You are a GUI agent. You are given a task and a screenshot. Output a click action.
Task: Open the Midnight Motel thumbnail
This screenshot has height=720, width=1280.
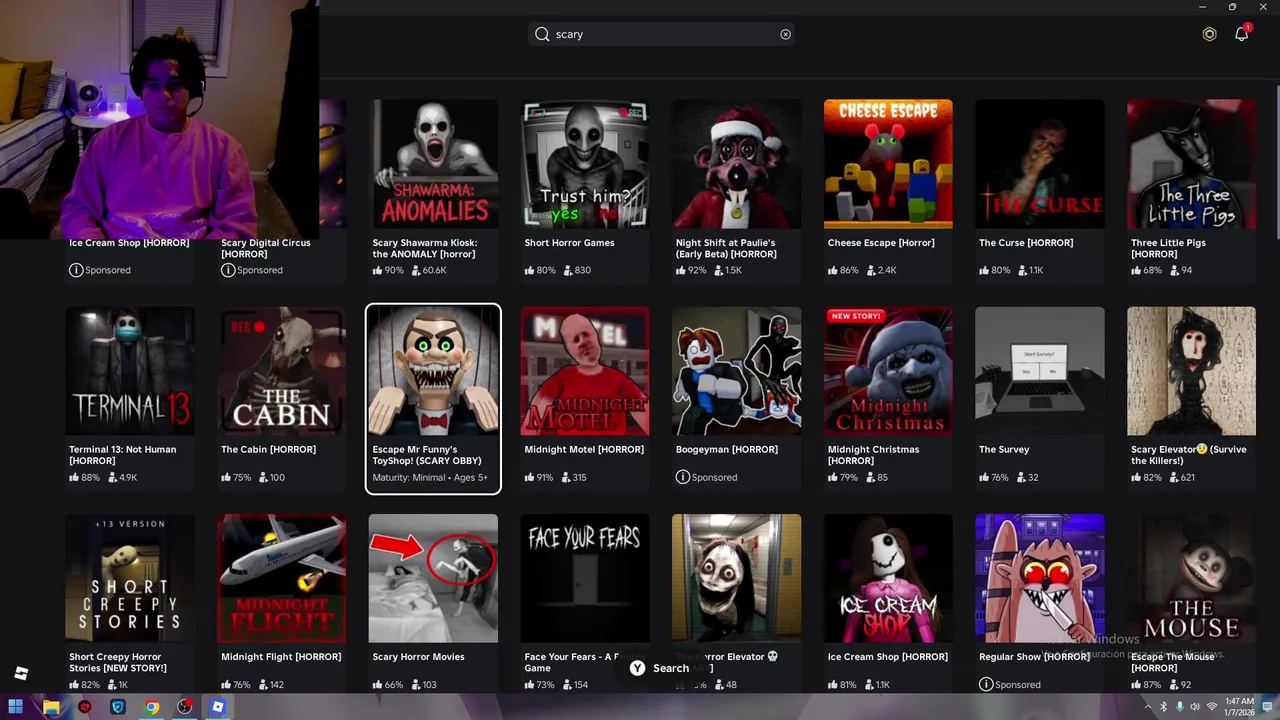click(x=585, y=371)
